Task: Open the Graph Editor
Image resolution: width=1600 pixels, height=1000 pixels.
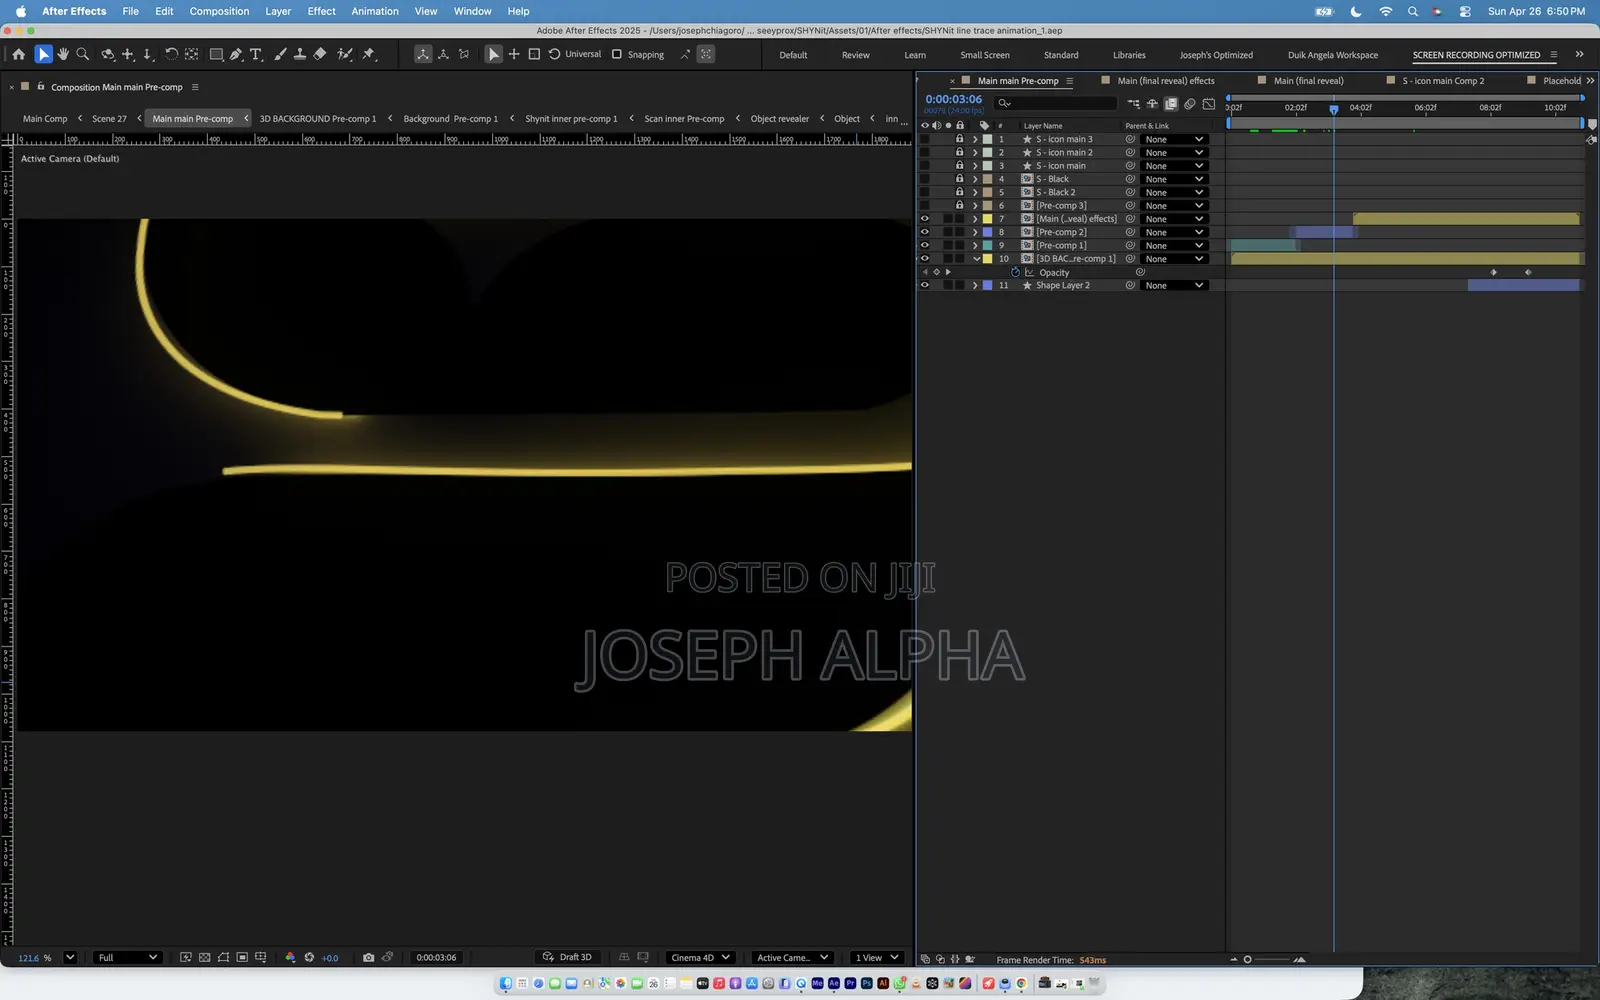Action: (x=1209, y=103)
